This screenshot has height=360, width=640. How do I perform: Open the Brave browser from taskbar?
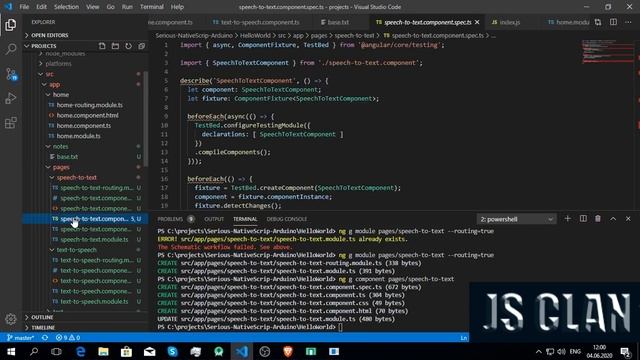point(288,351)
